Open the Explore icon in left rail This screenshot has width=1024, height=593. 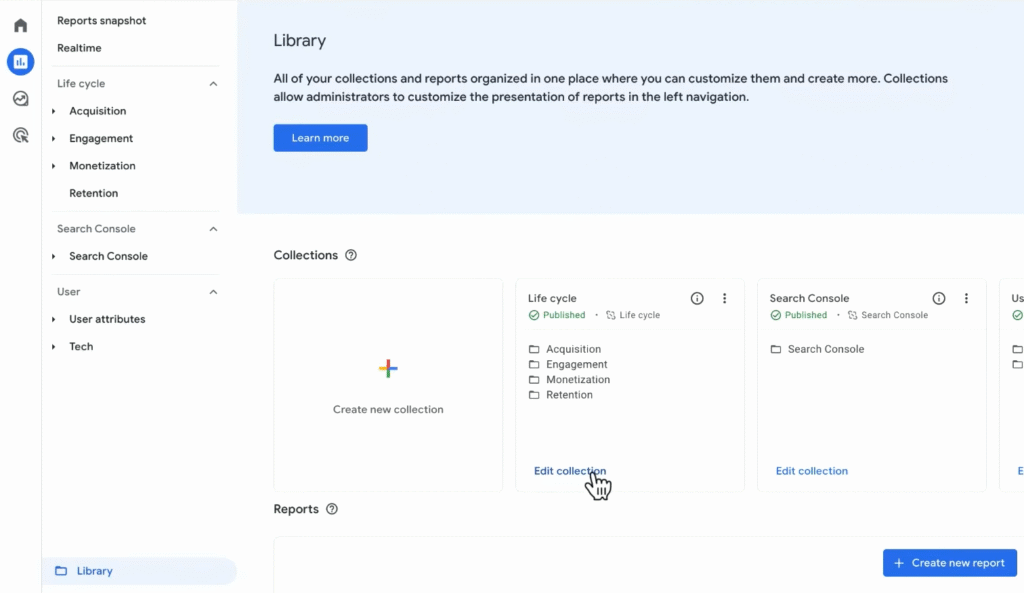coord(21,99)
